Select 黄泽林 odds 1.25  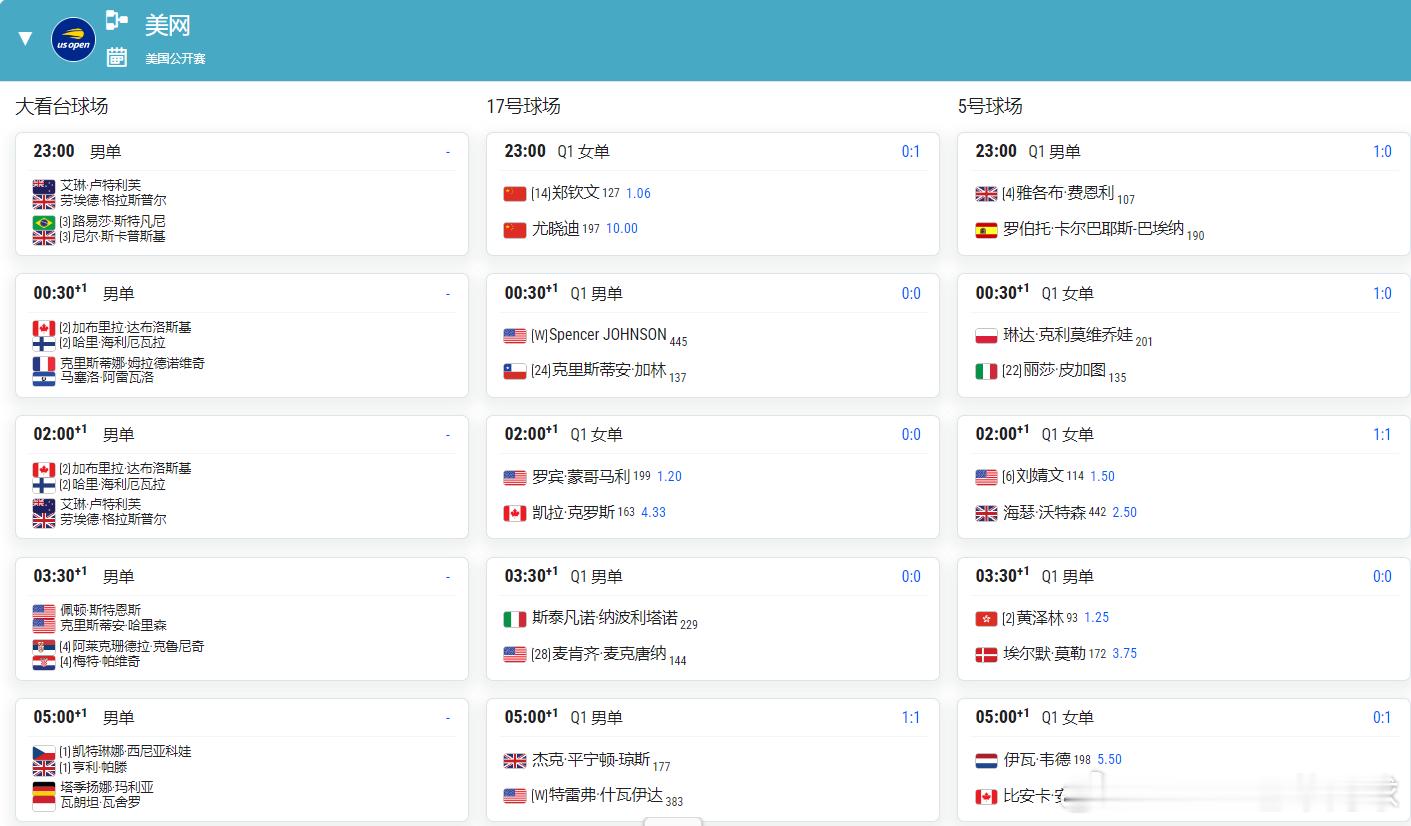click(1096, 618)
